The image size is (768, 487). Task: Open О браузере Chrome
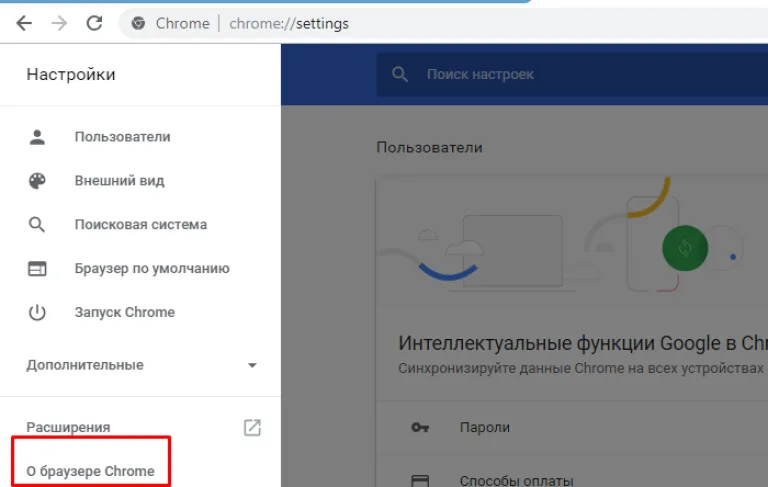tap(91, 471)
